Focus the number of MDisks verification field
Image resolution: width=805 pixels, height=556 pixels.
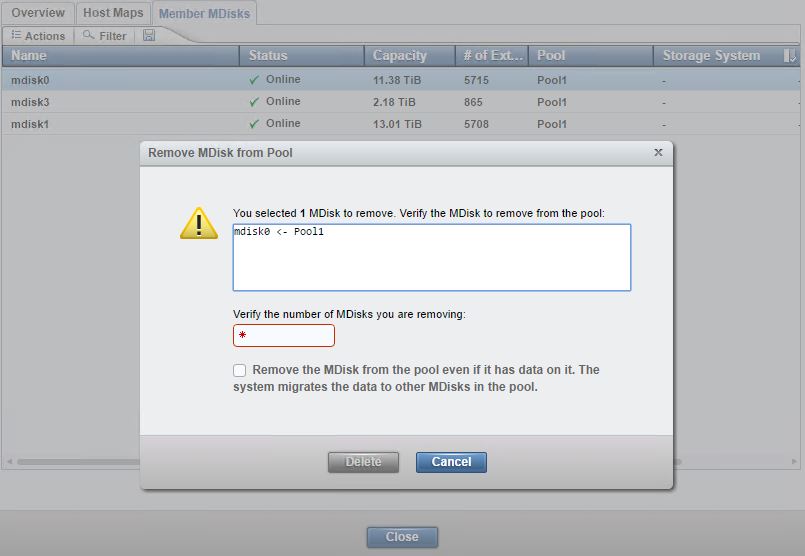tap(284, 335)
